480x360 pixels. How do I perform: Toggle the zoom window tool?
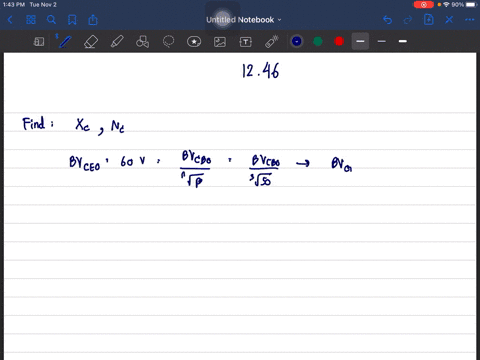click(39, 42)
